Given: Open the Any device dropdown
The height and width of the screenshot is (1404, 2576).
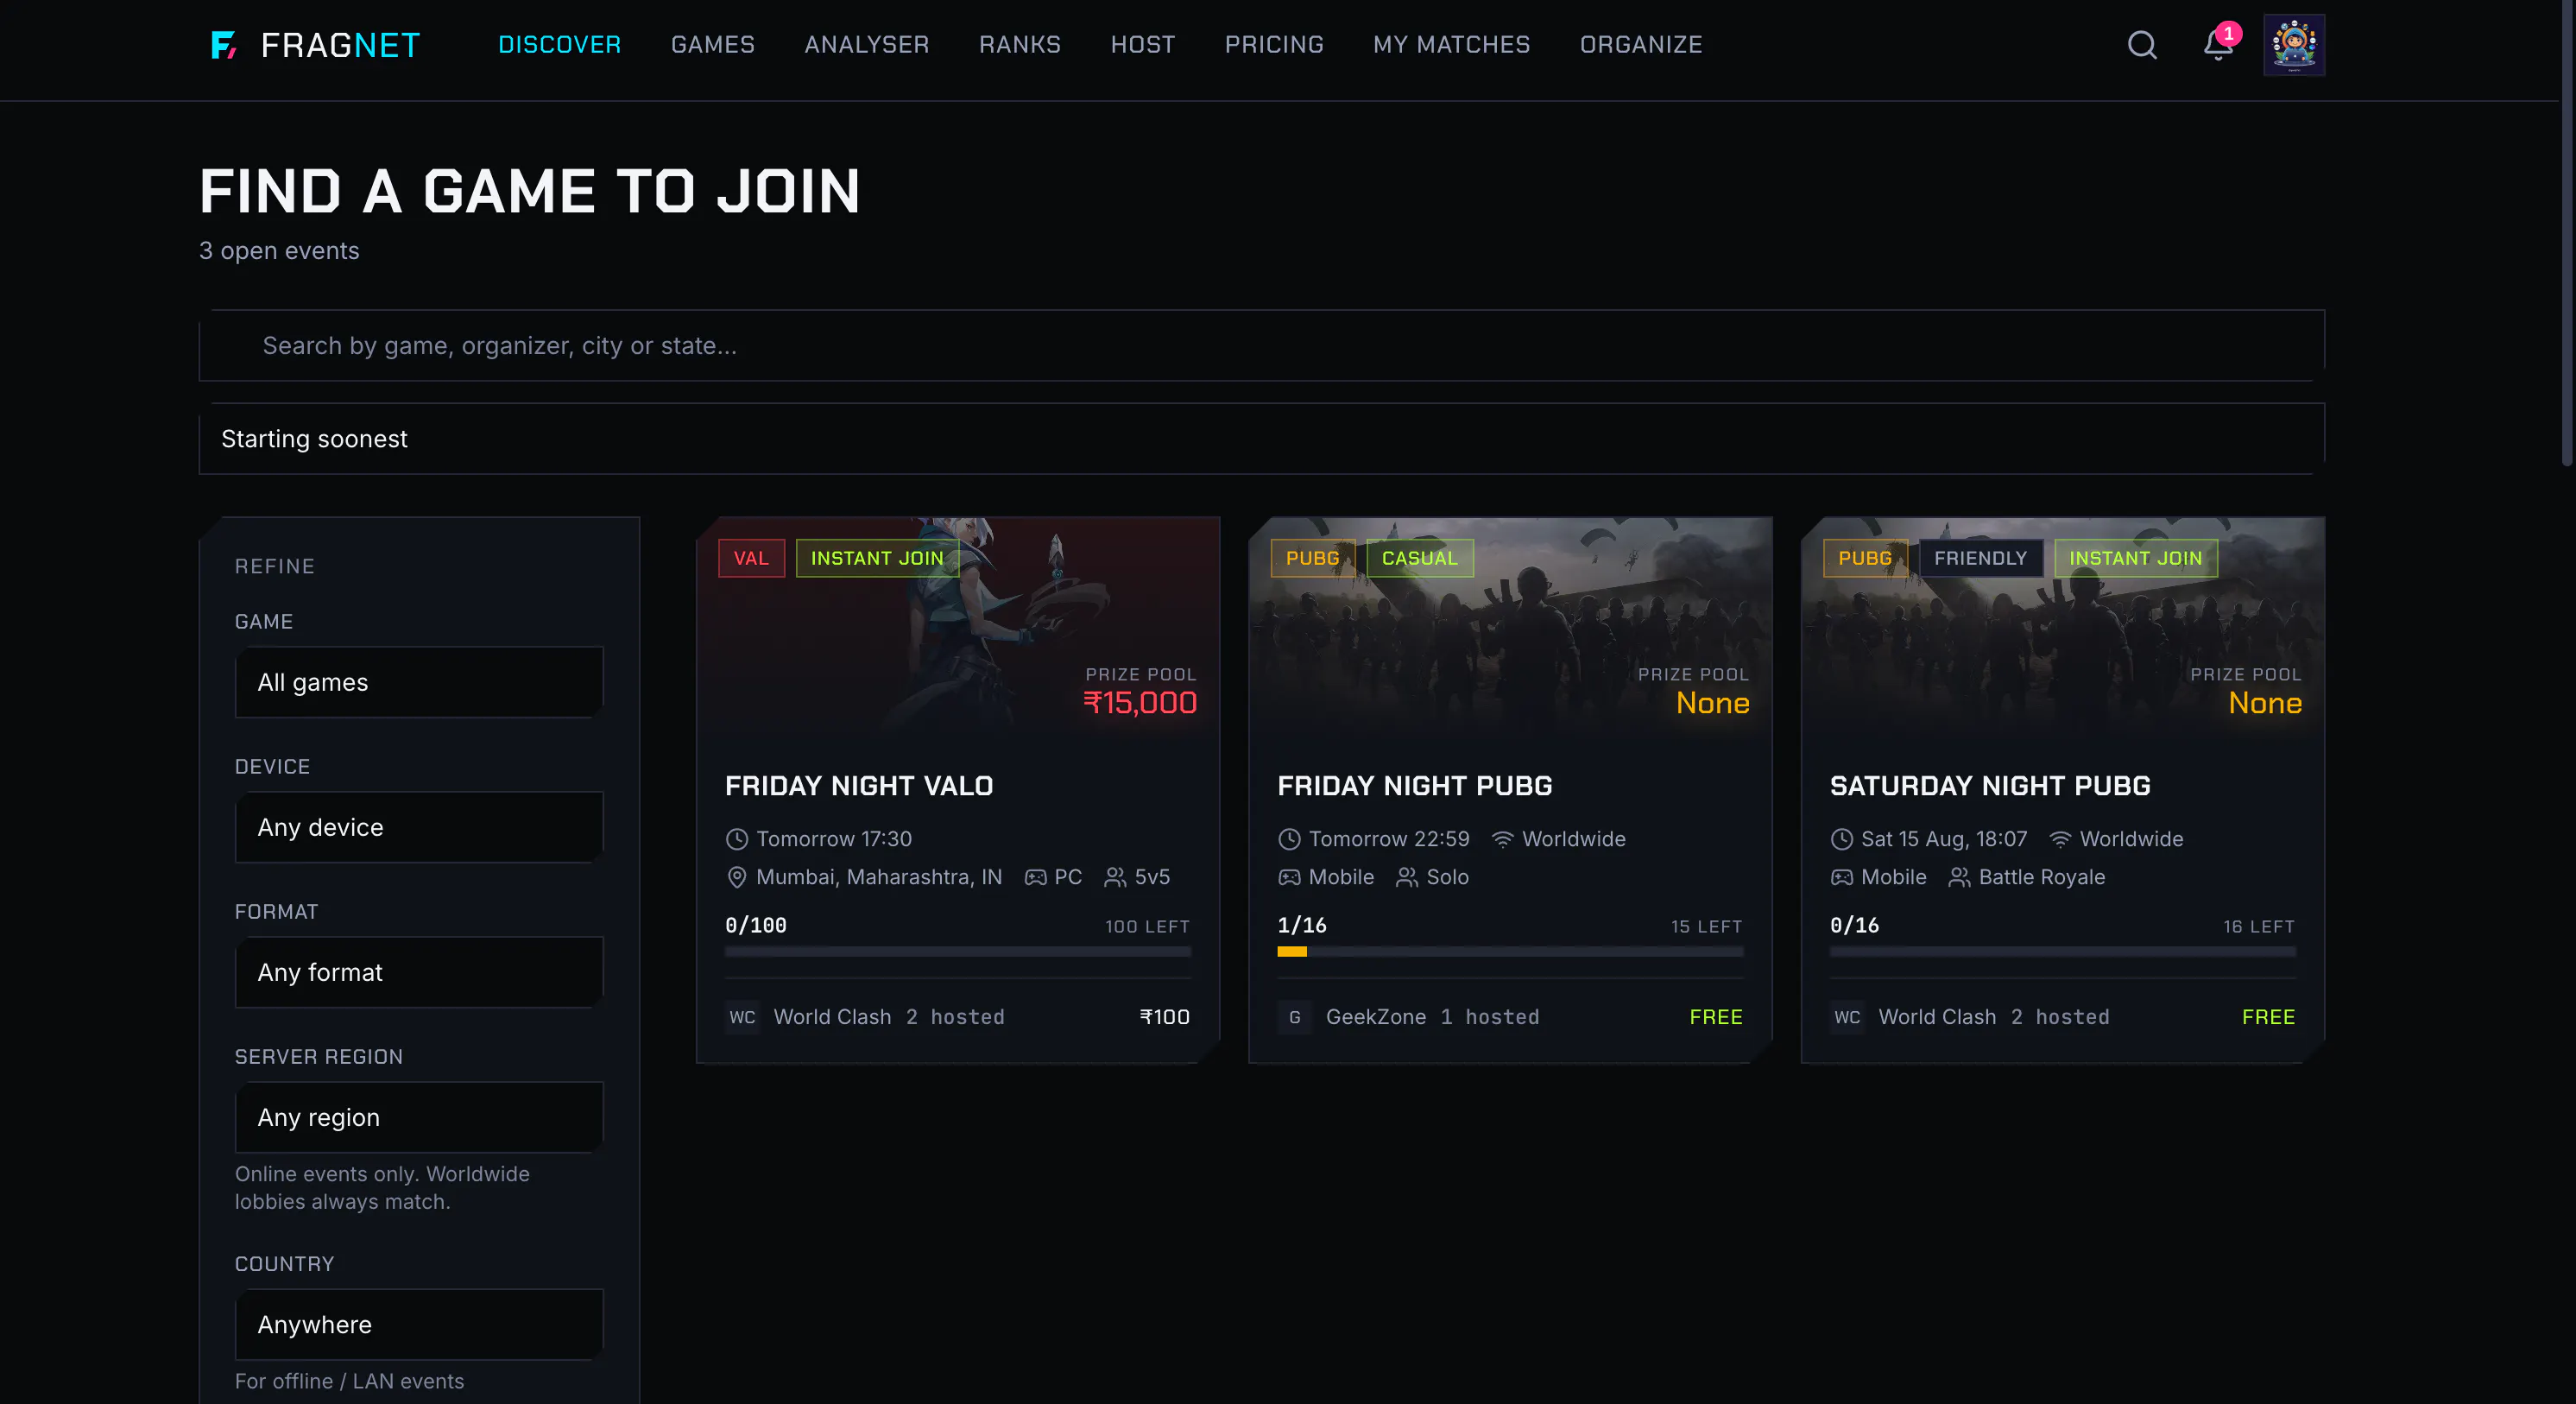Looking at the screenshot, I should 419,827.
